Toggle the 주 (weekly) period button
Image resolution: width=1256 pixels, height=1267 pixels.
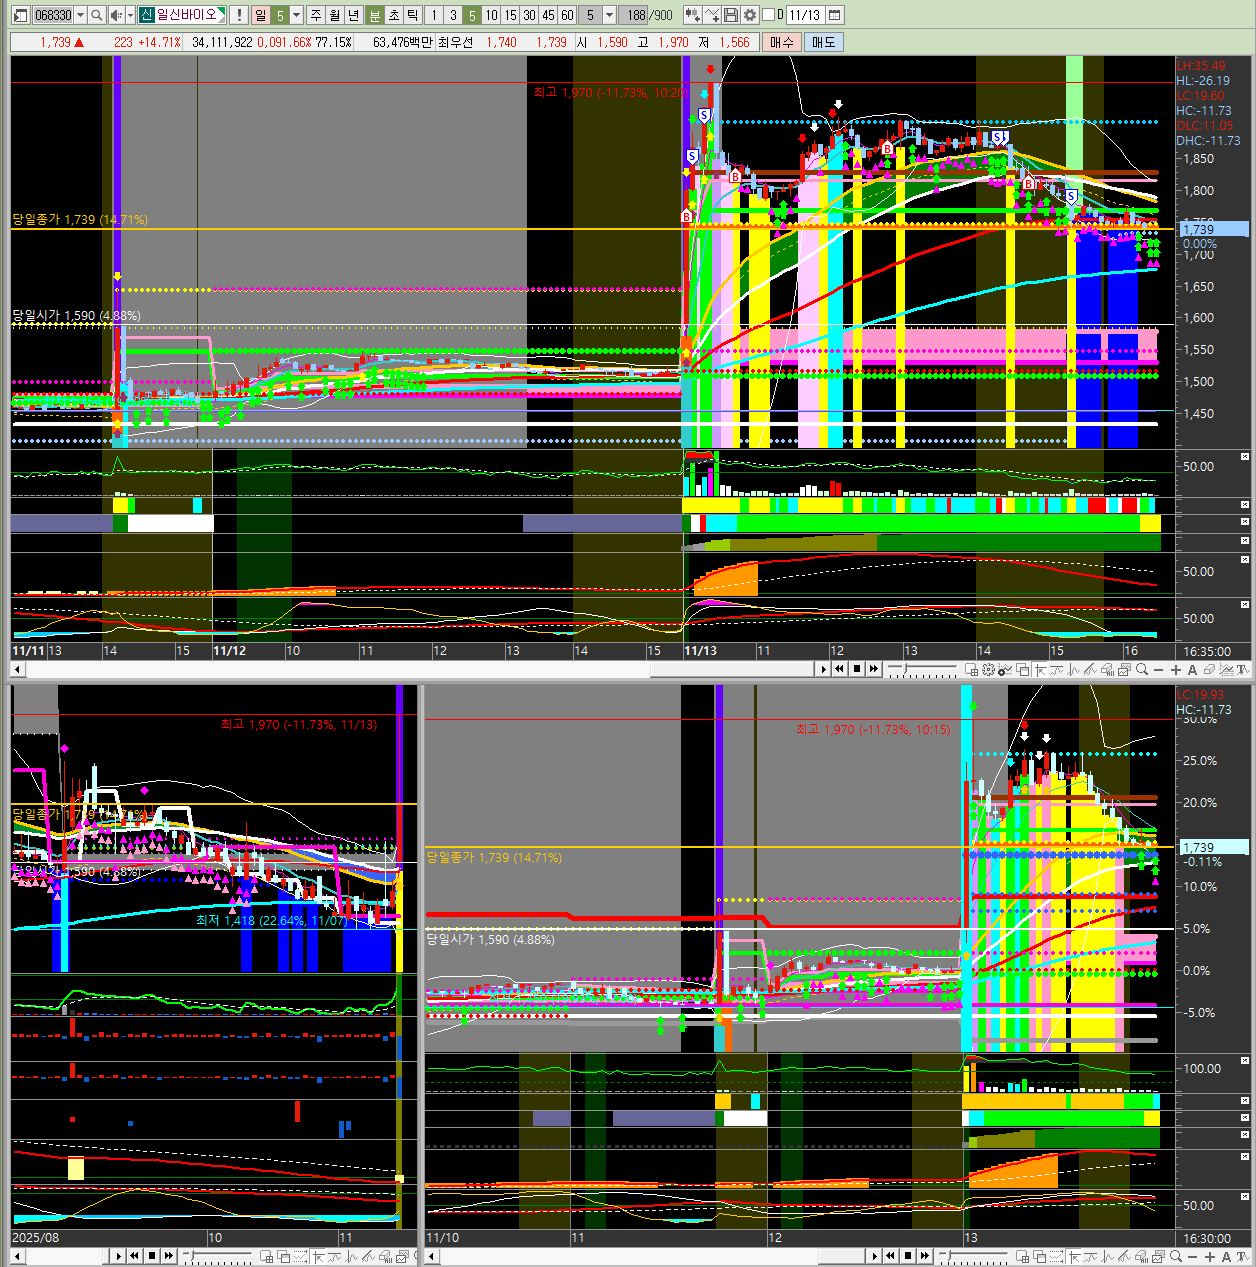tap(315, 15)
